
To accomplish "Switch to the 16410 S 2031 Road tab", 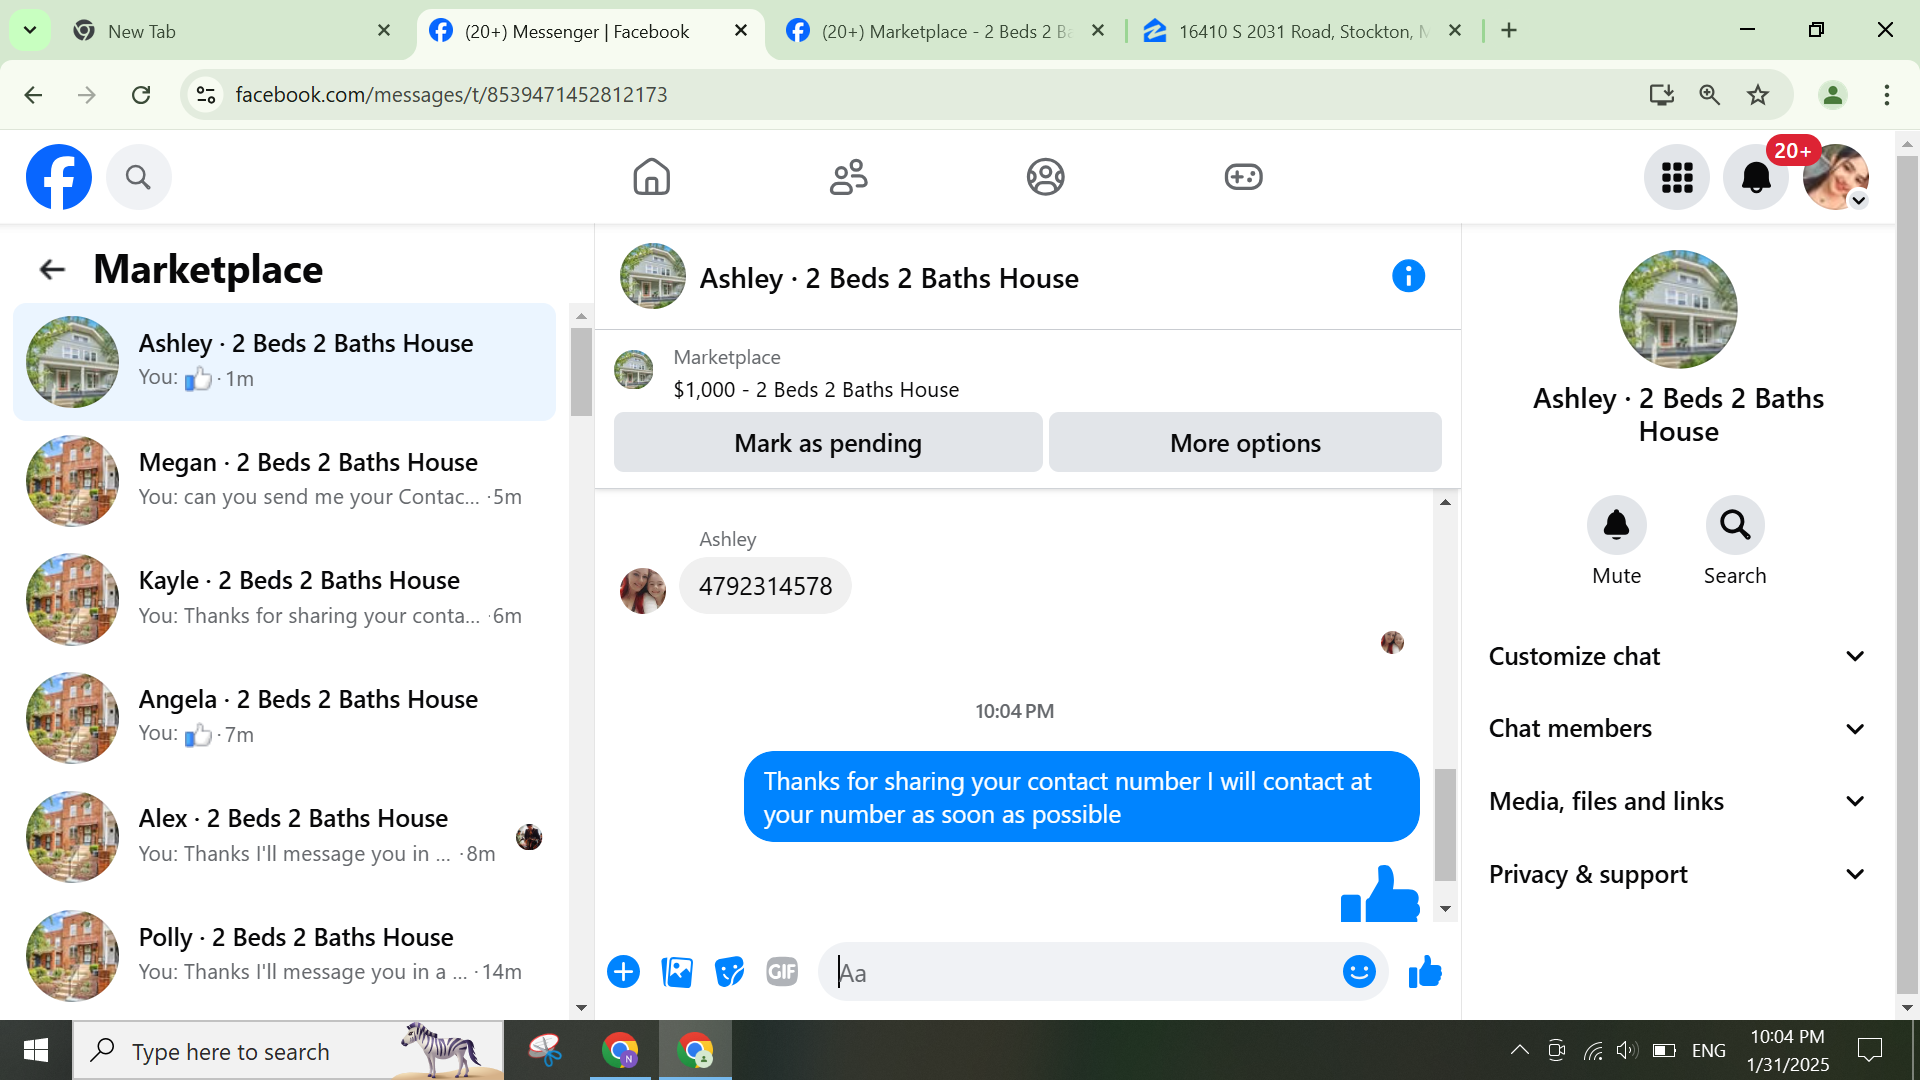I will (1303, 32).
